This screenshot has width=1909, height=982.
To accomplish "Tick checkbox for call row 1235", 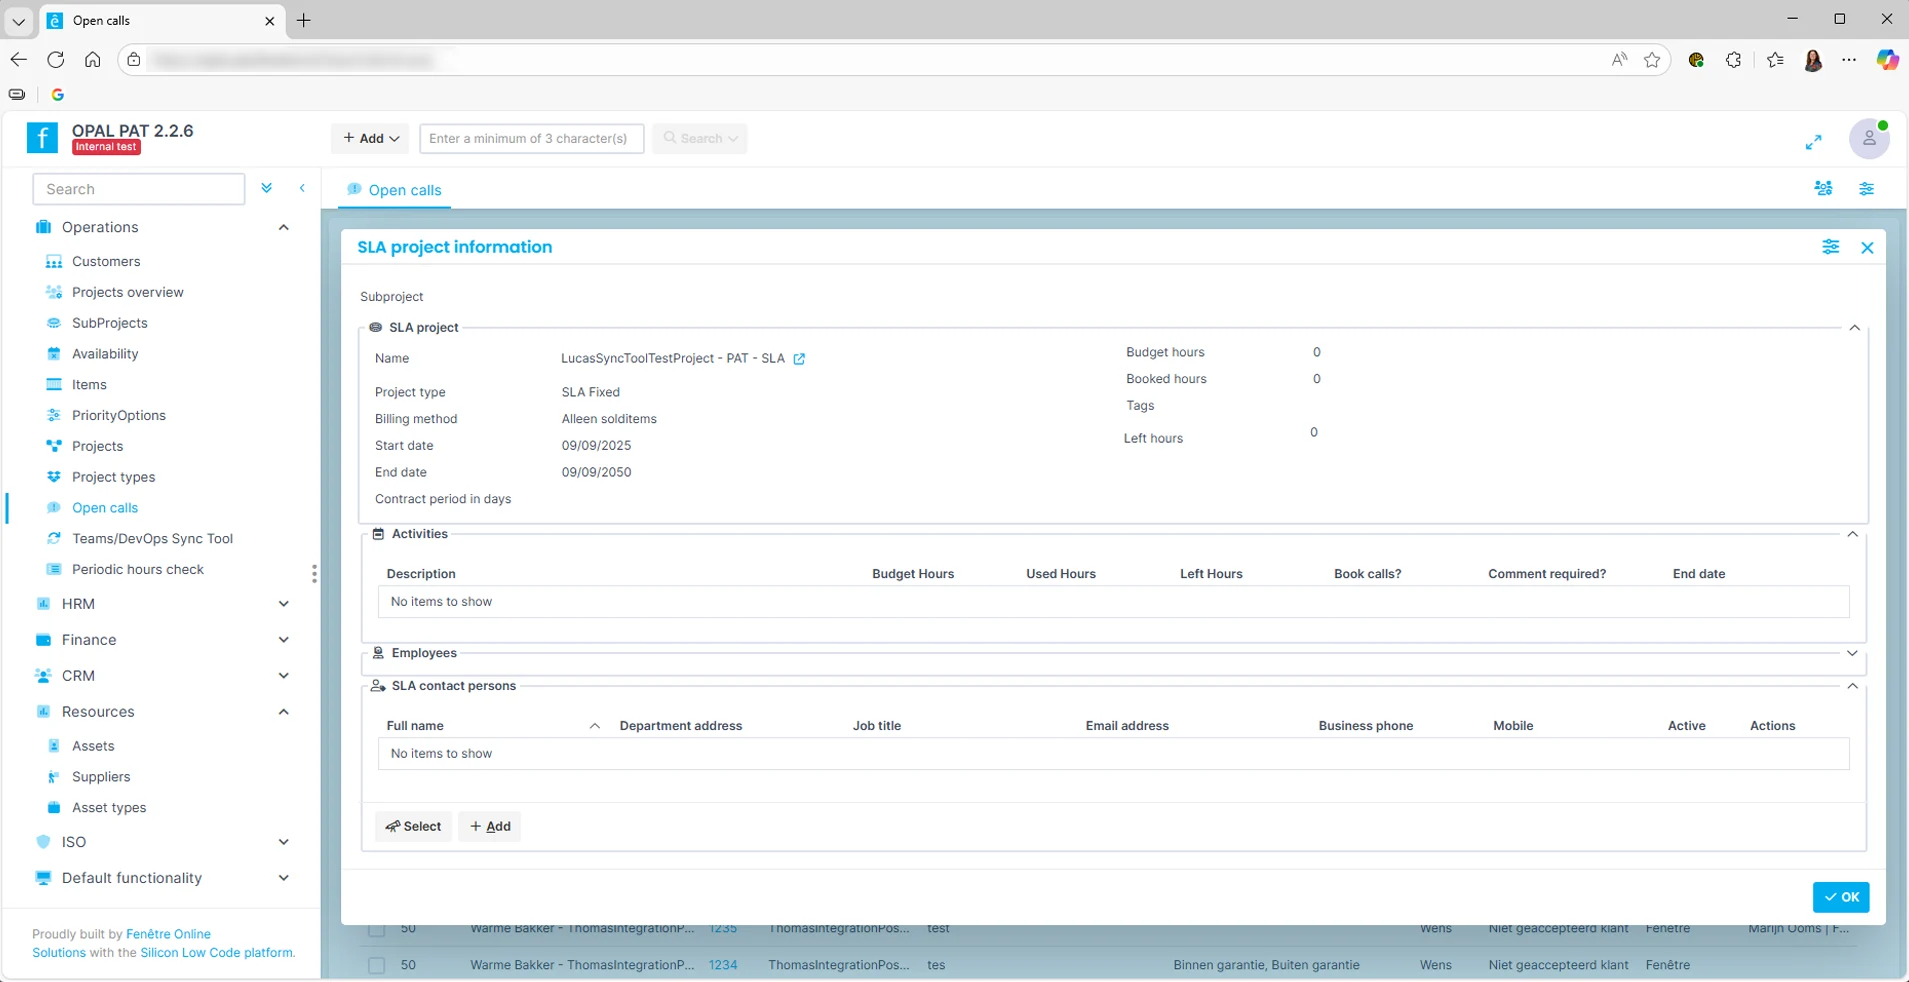I will tap(376, 930).
